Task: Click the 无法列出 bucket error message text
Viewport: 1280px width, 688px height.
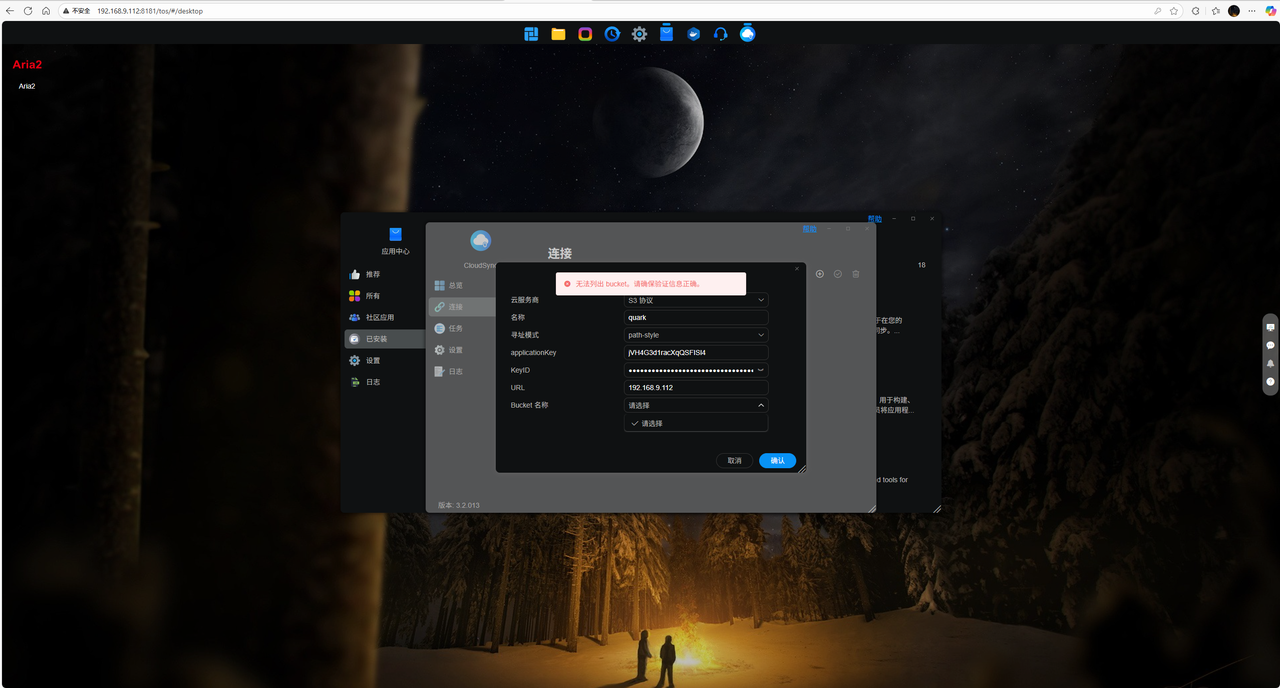Action: click(638, 284)
